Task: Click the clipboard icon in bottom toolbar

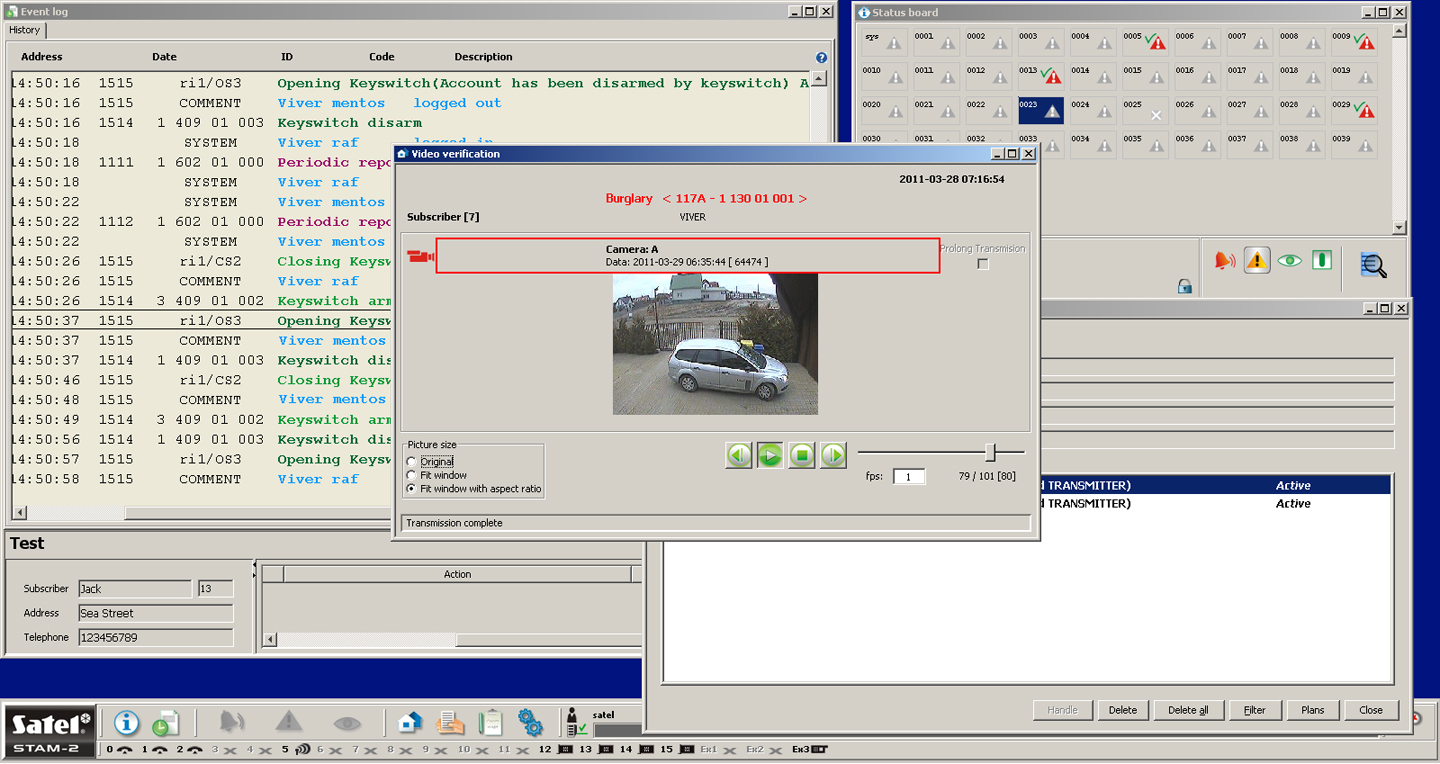Action: click(x=490, y=722)
